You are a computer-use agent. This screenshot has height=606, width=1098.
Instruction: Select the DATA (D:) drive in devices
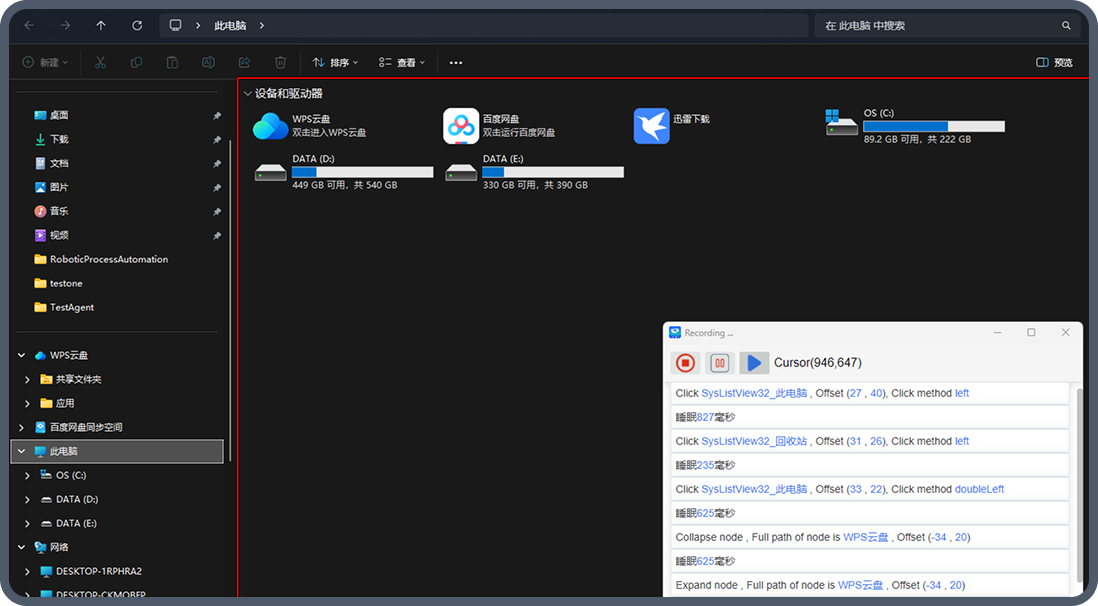pyautogui.click(x=270, y=172)
